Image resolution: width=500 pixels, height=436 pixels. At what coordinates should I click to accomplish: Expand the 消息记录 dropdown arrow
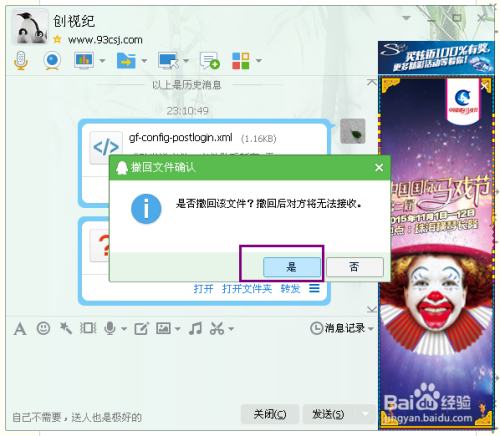[x=371, y=329]
